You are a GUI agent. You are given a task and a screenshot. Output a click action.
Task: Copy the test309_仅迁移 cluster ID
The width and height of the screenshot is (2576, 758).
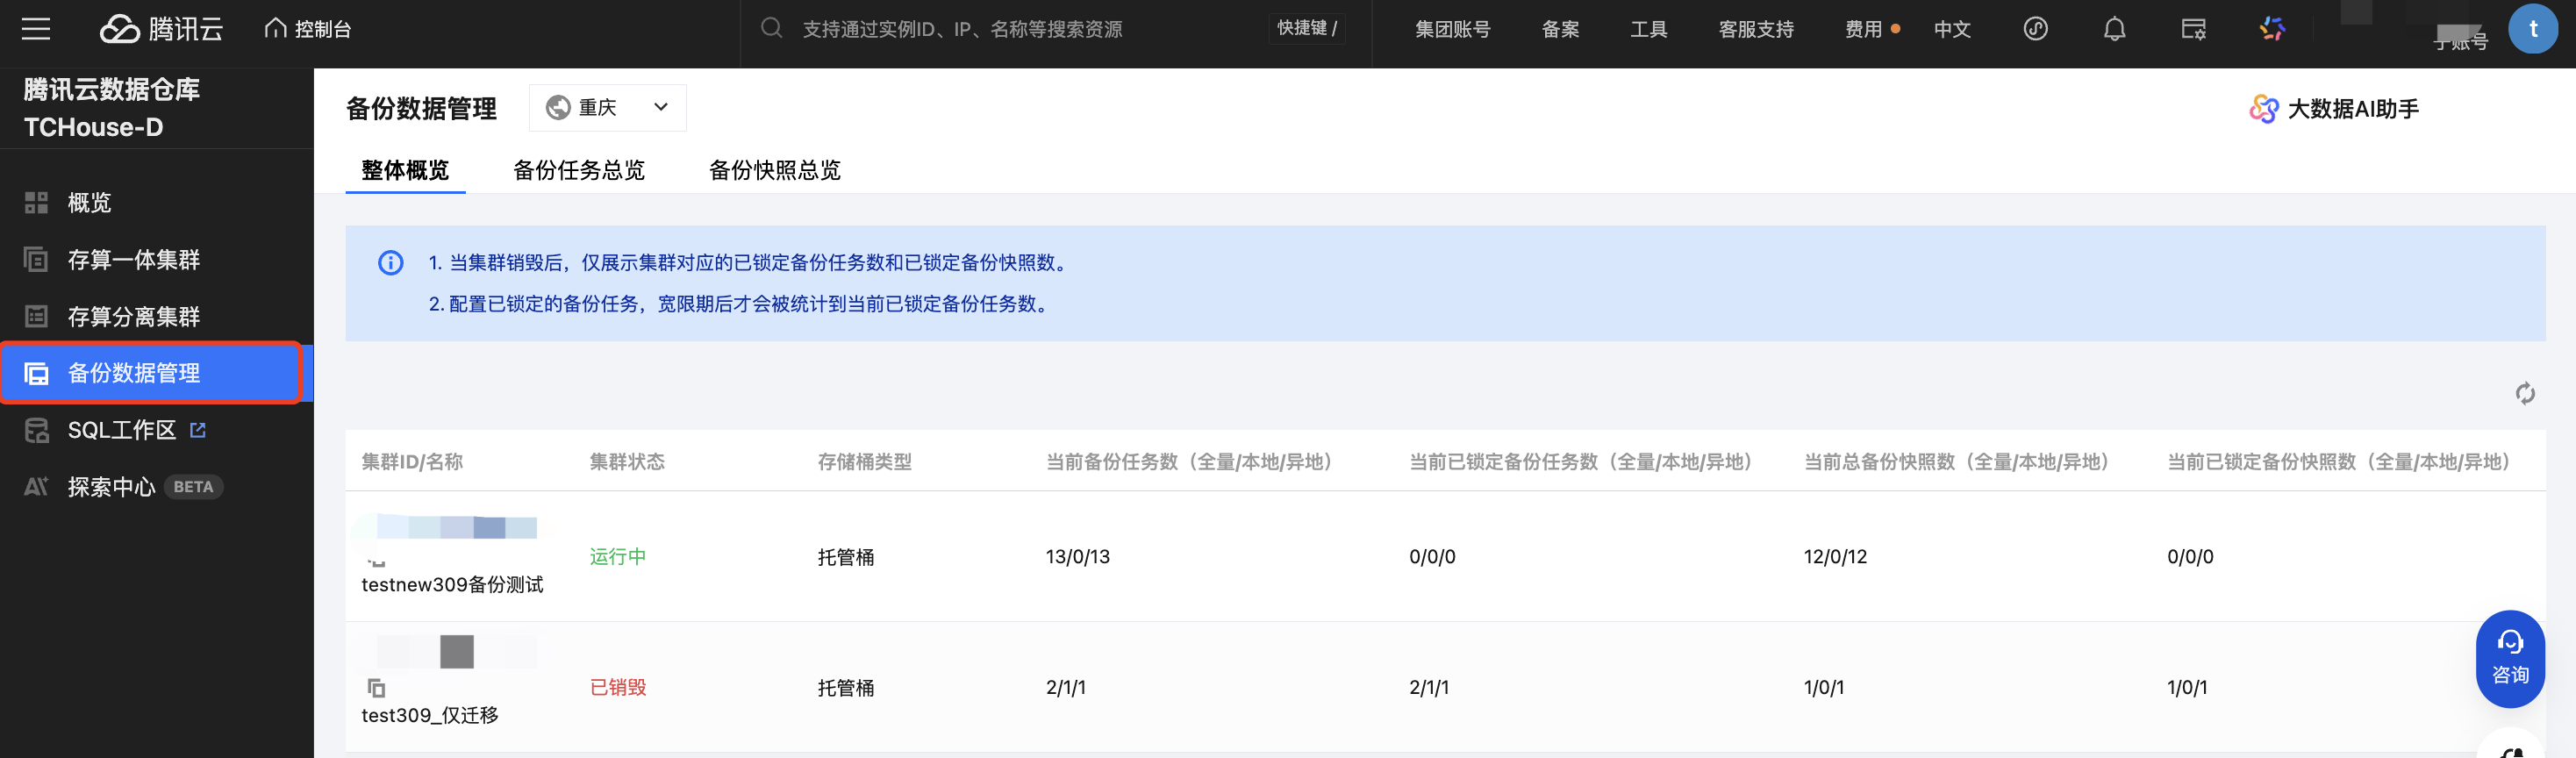376,688
